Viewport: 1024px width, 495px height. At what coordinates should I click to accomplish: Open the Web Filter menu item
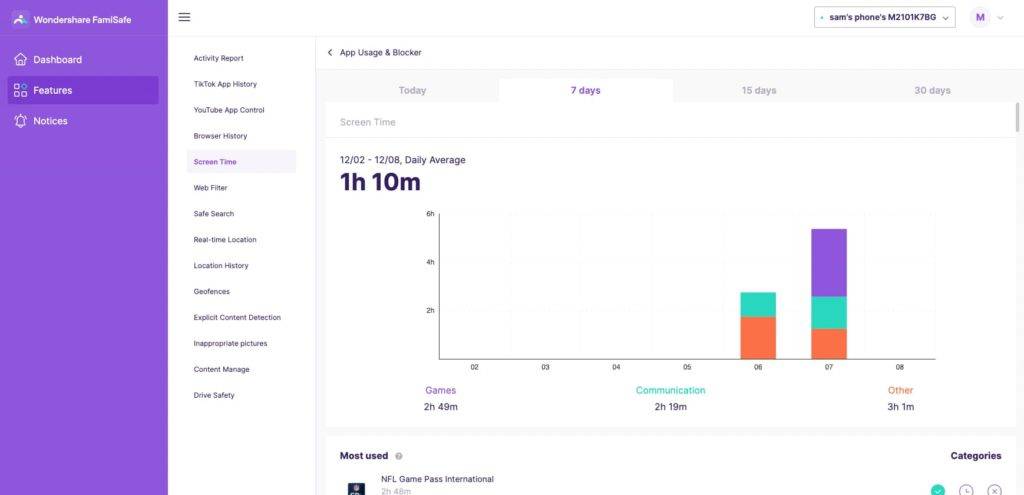(210, 188)
